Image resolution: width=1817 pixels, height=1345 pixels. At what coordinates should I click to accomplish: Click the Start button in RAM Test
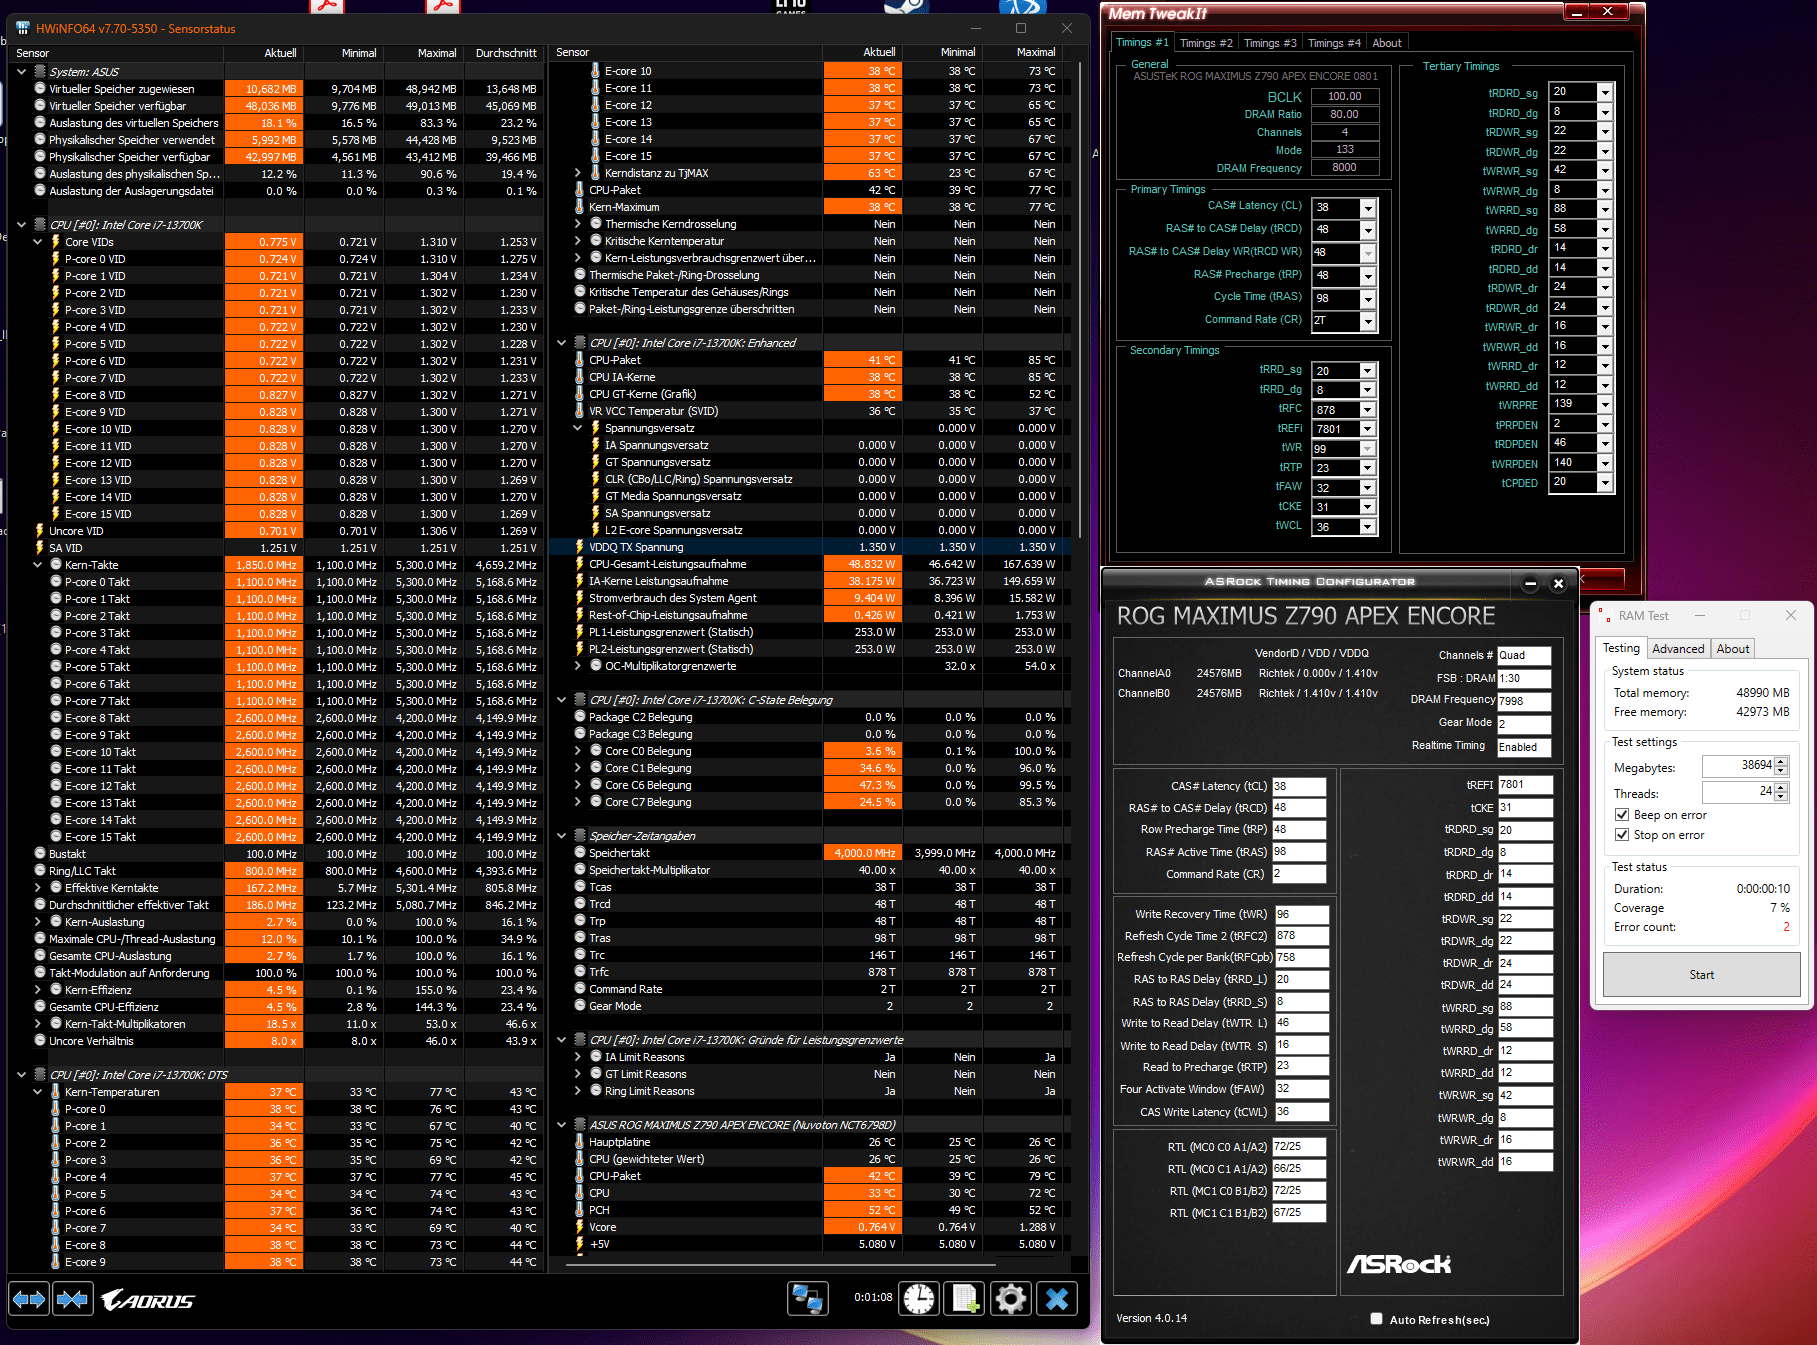click(1702, 975)
